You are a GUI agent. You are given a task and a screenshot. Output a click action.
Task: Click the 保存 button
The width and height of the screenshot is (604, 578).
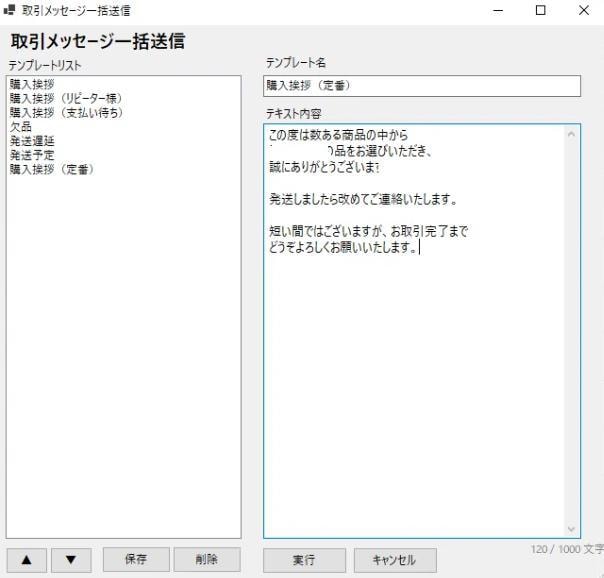tap(136, 560)
